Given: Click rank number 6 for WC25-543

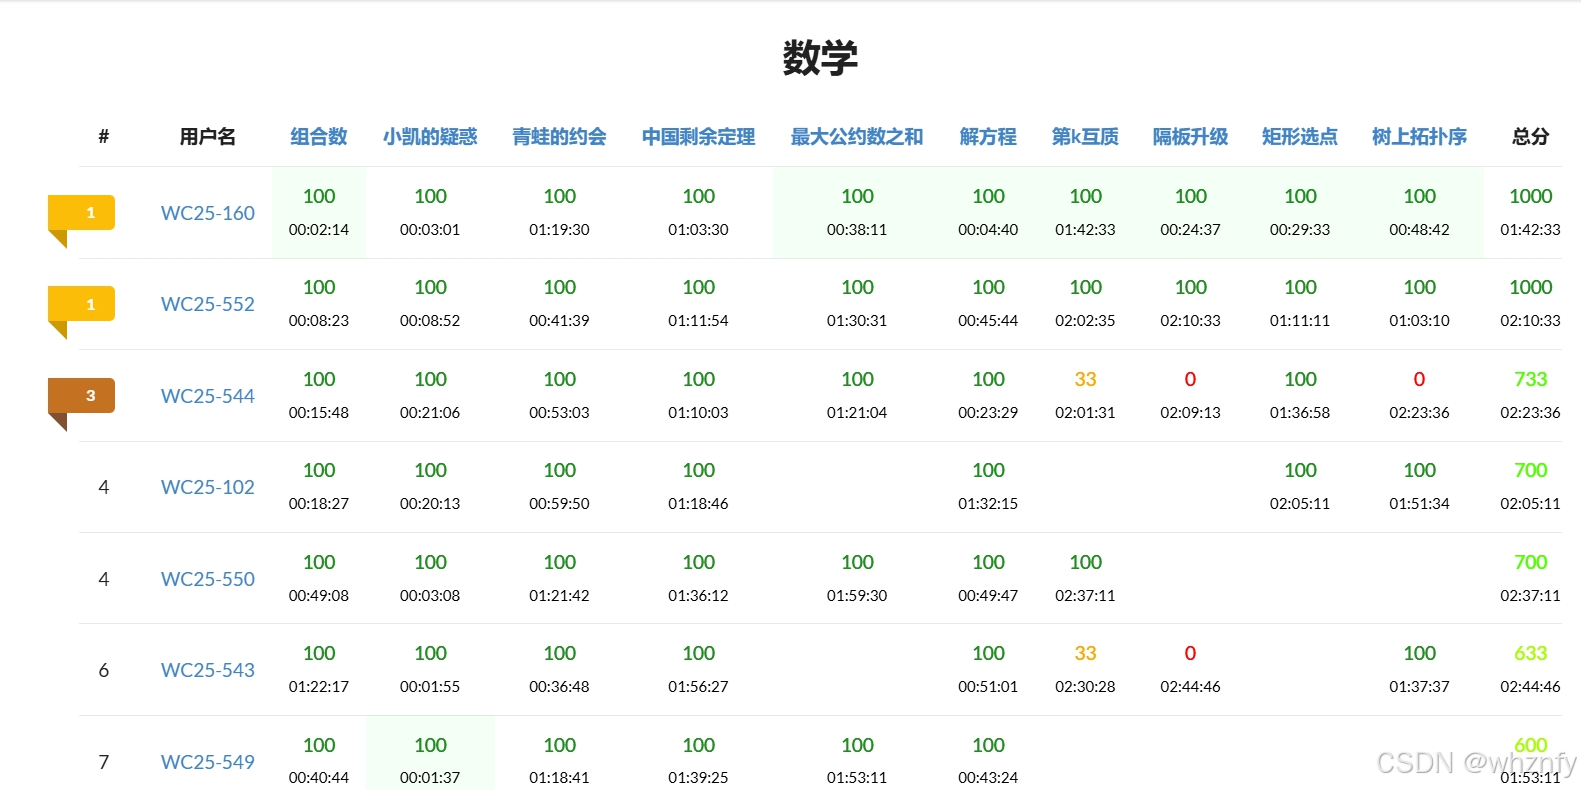Looking at the screenshot, I should coord(103,670).
